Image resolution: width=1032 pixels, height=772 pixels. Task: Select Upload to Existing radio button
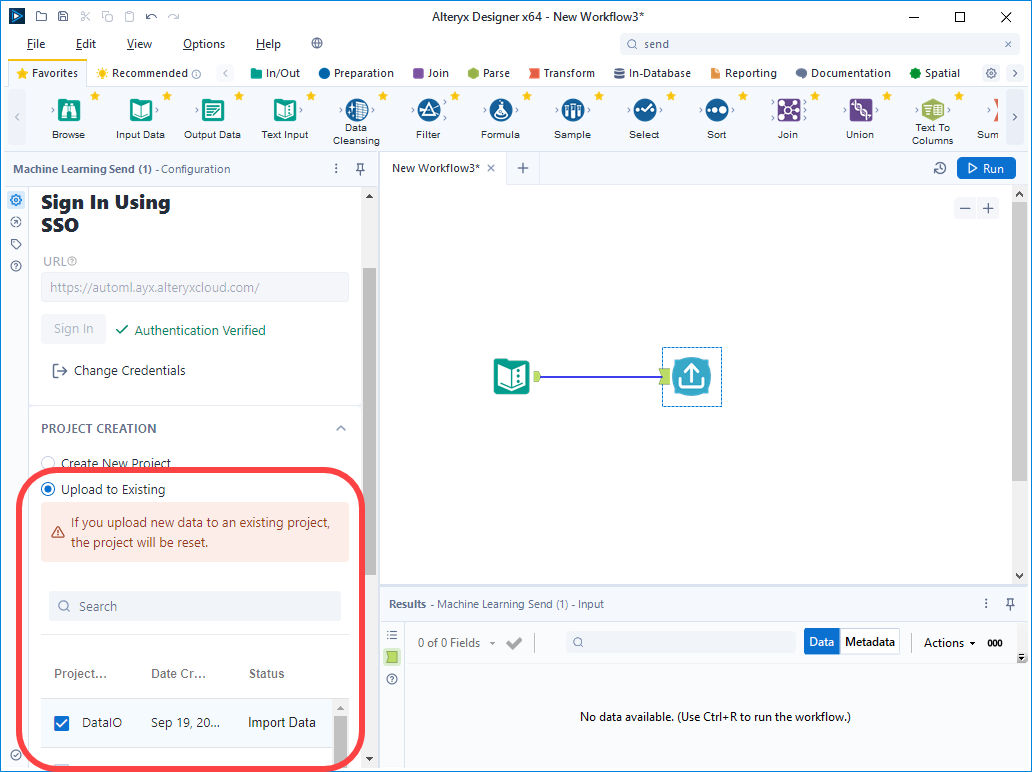(48, 489)
